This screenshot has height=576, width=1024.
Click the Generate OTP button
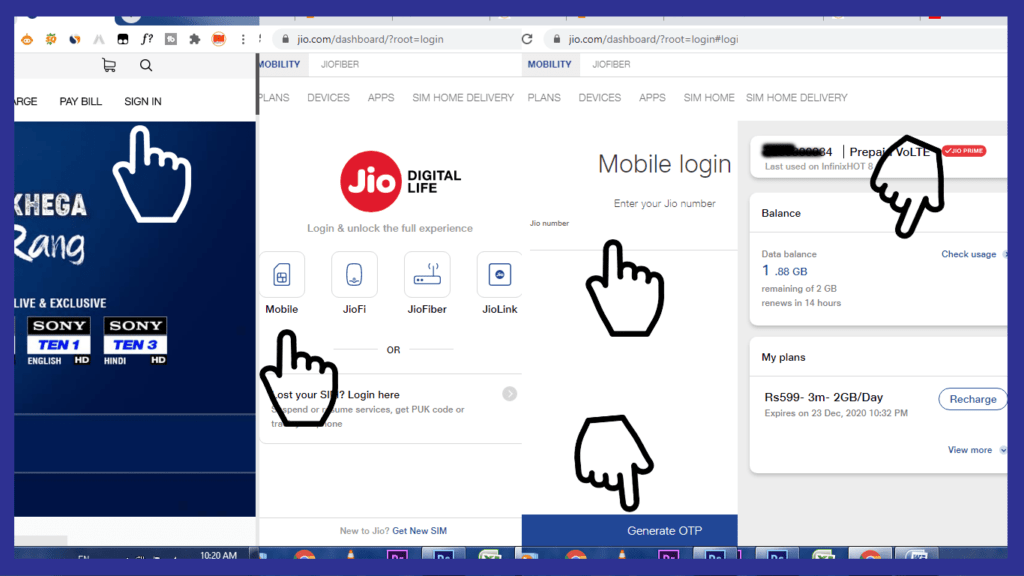coord(664,531)
